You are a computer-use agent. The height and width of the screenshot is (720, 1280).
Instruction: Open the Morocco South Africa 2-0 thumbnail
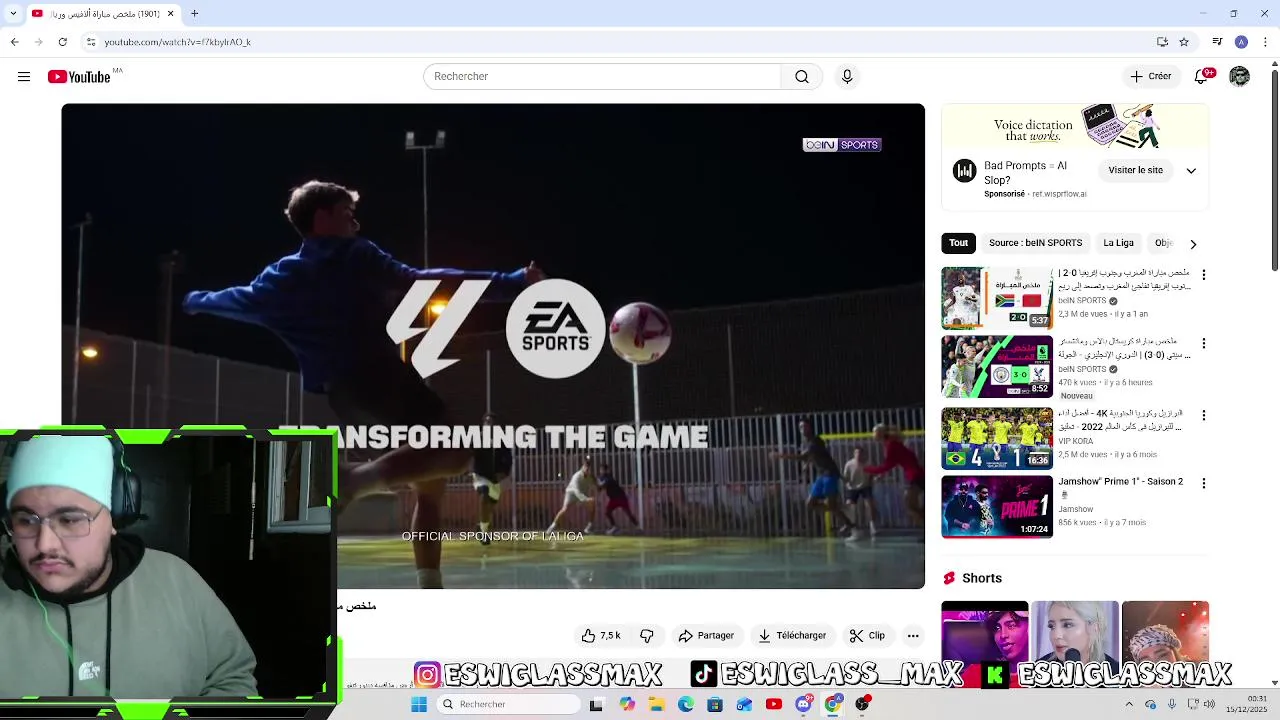(997, 298)
